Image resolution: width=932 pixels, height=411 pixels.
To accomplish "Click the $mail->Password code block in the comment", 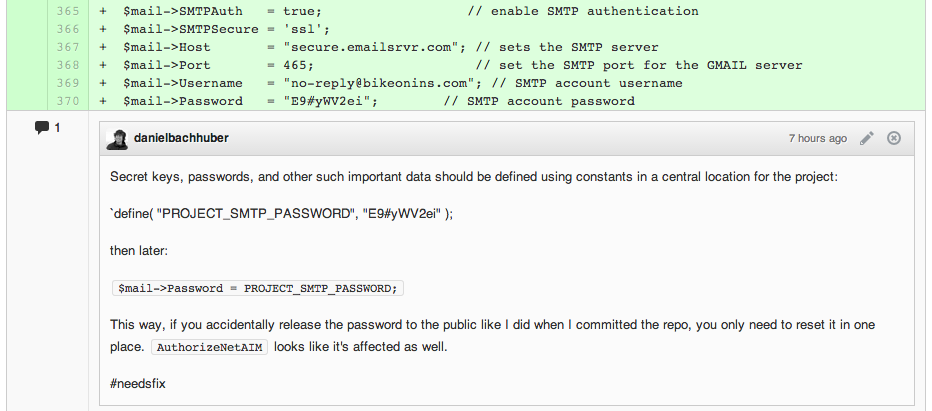I will pos(258,288).
